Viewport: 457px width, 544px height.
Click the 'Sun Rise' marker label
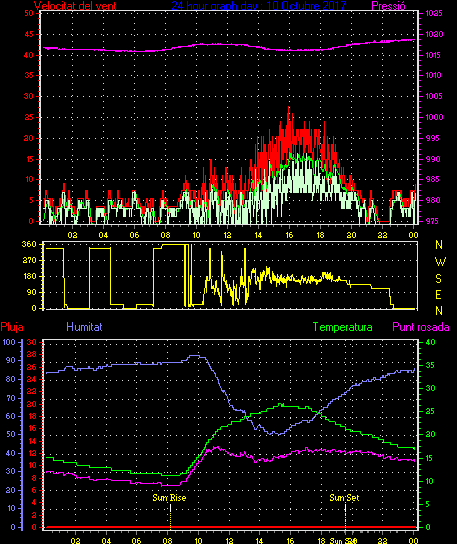point(169,498)
